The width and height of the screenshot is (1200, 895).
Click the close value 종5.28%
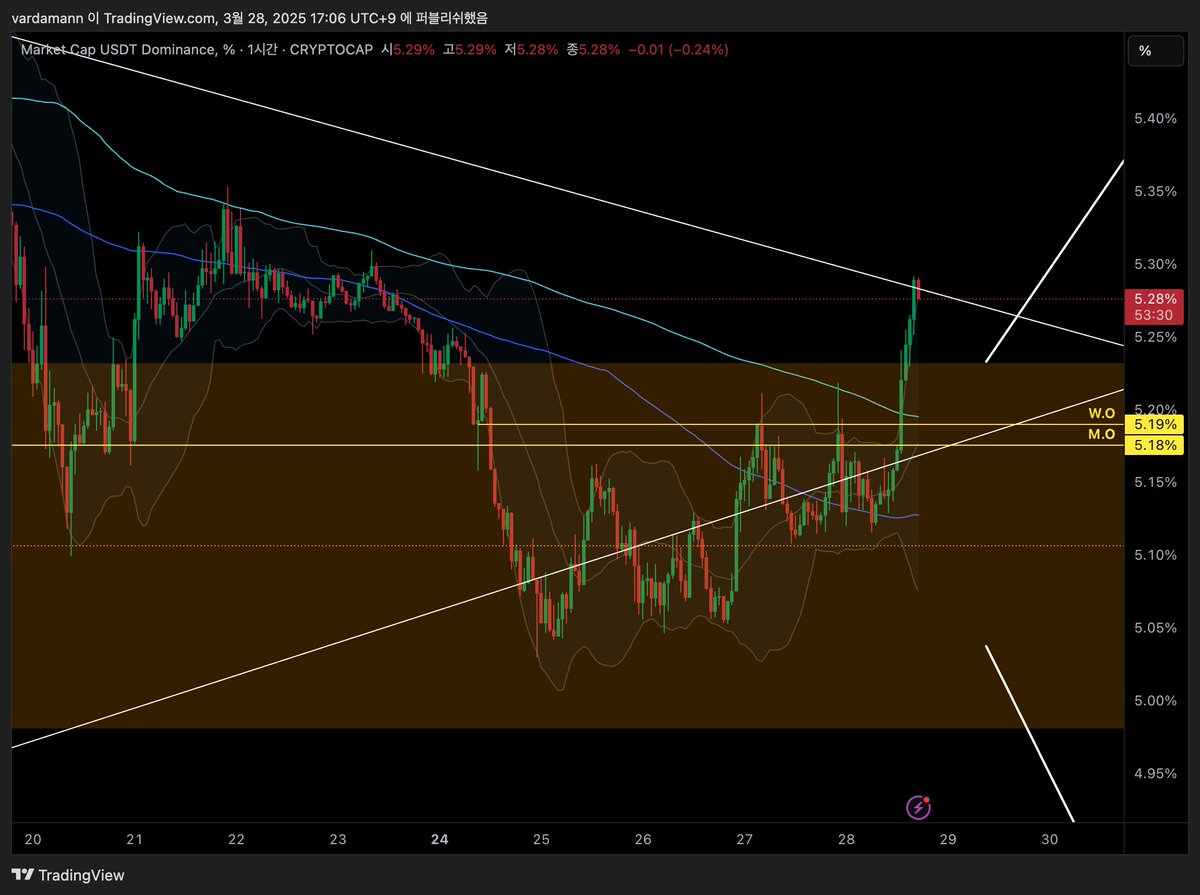point(592,49)
